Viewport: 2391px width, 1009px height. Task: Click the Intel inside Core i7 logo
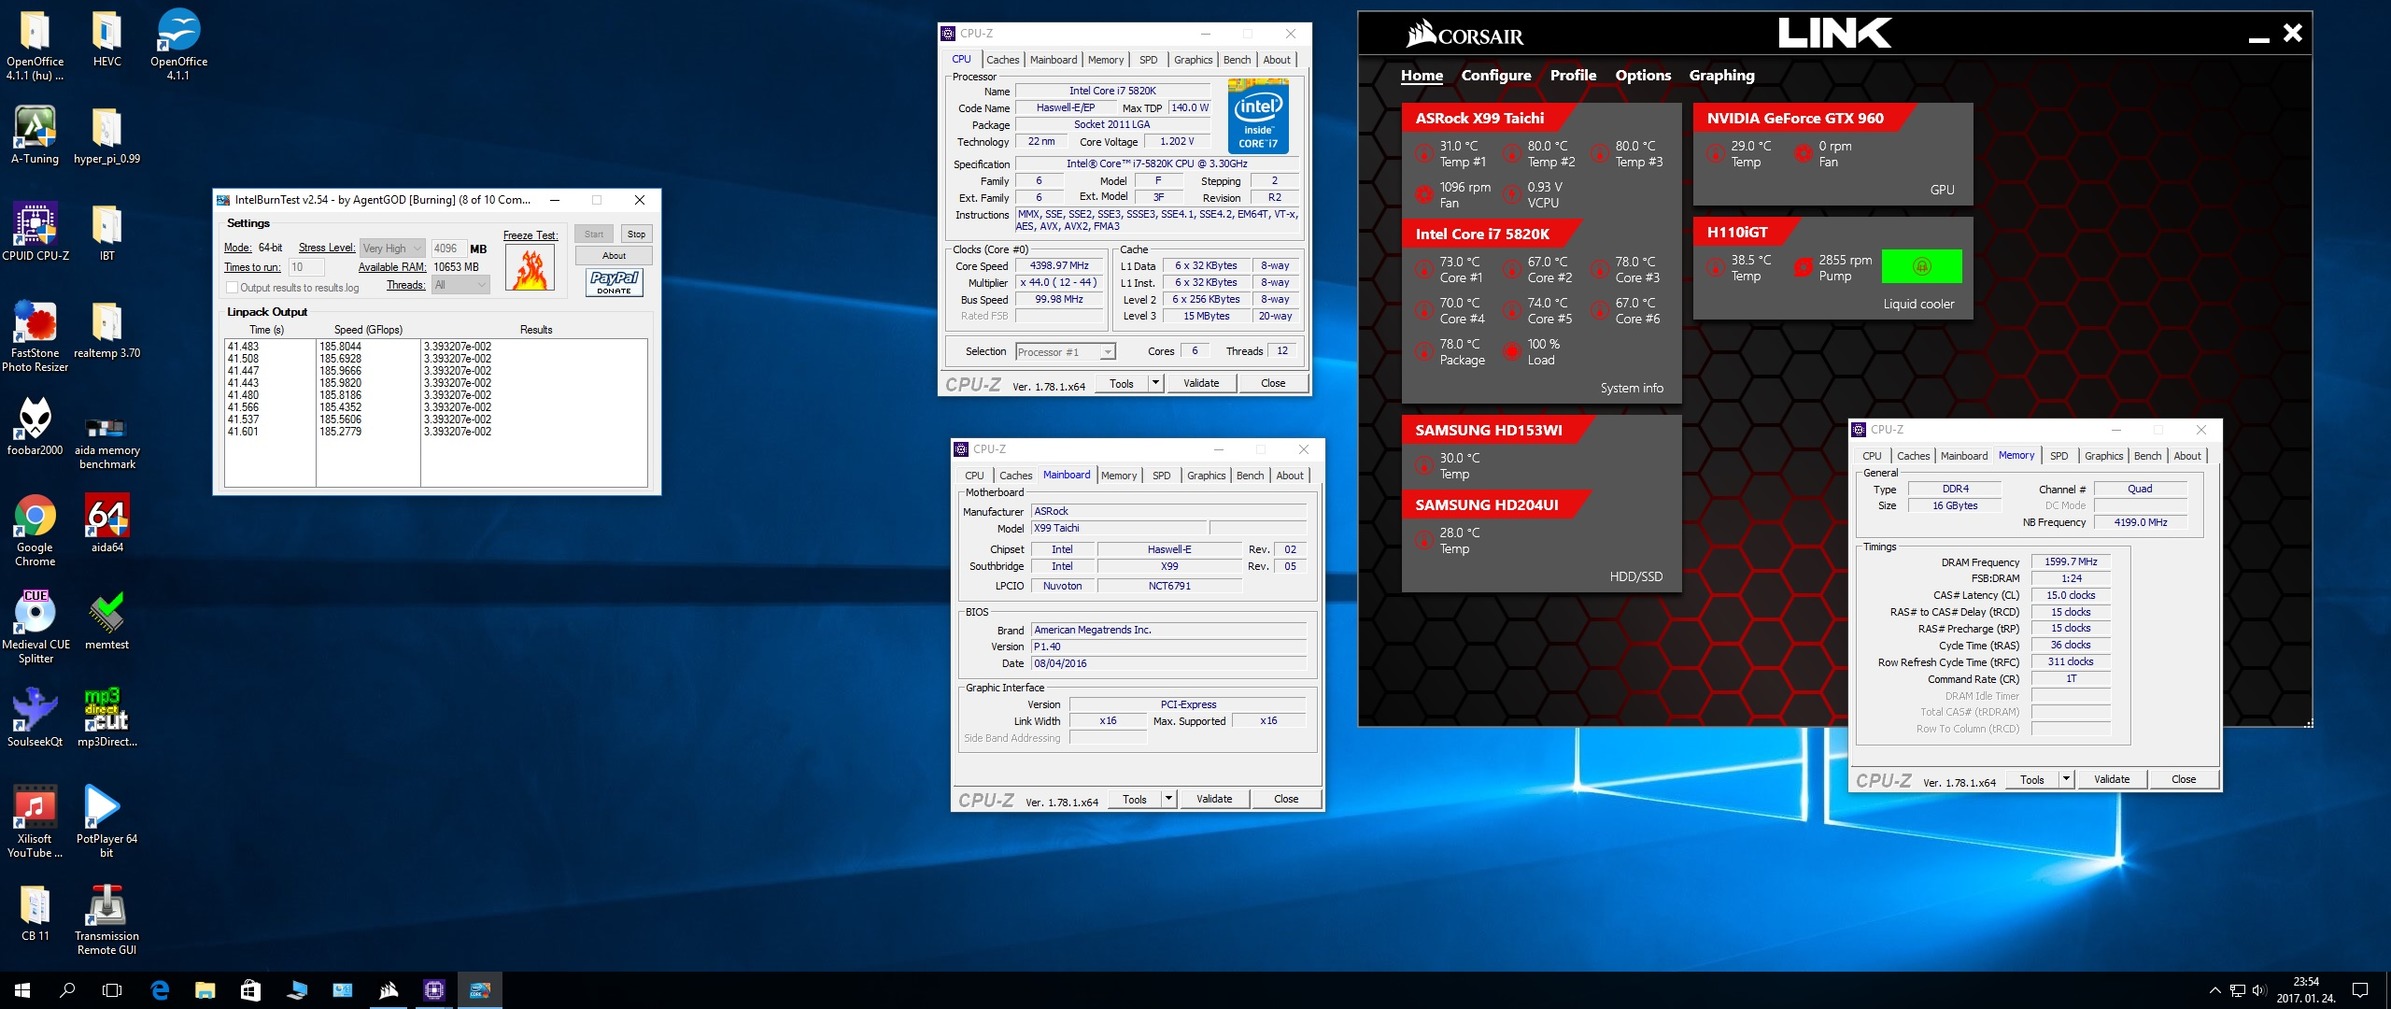[x=1258, y=117]
